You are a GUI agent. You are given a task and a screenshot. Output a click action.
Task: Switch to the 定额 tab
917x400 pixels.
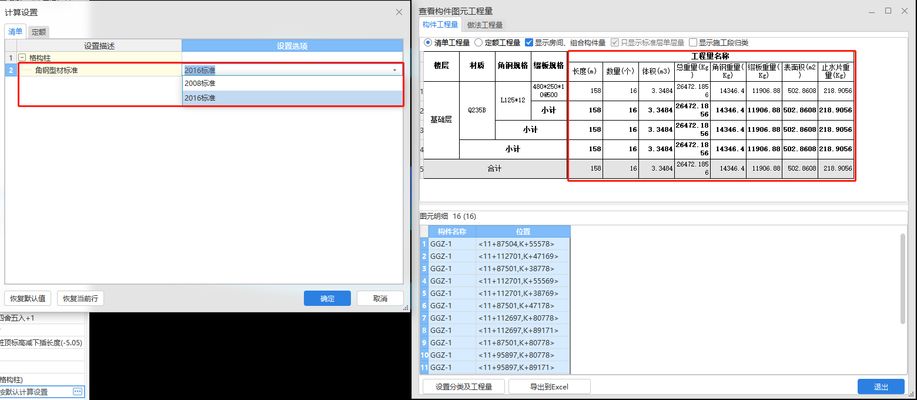coord(39,32)
